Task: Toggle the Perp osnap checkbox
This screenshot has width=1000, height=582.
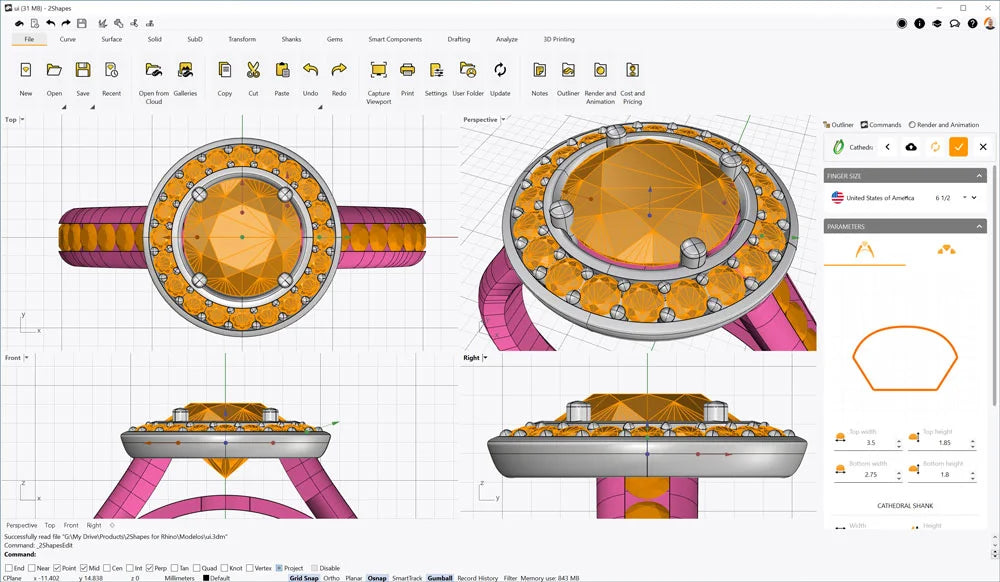Action: coord(149,568)
